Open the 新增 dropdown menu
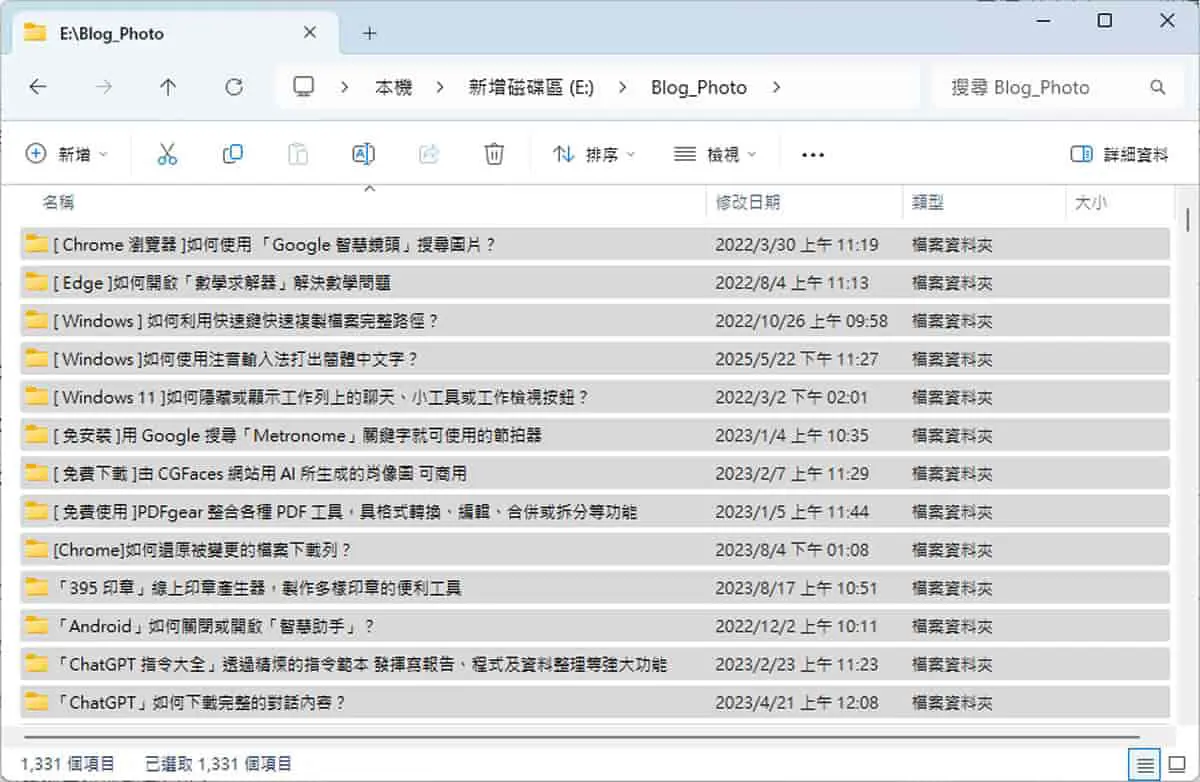Viewport: 1200px width, 782px height. 67,154
